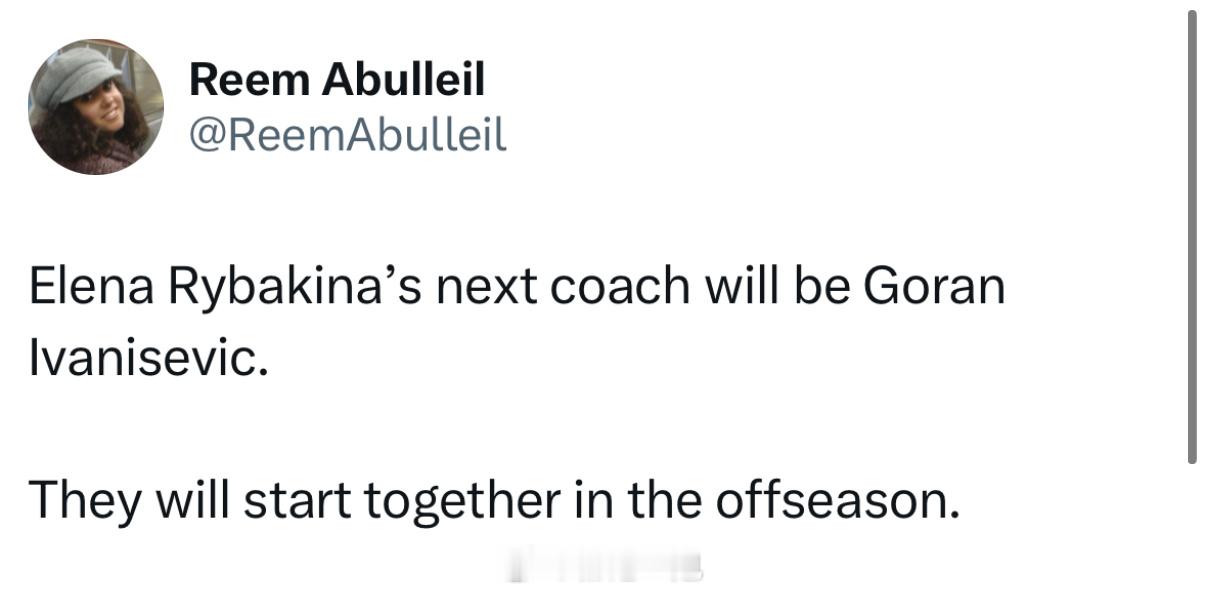
Task: Click the word "Elena" in the tweet
Action: coord(84,287)
